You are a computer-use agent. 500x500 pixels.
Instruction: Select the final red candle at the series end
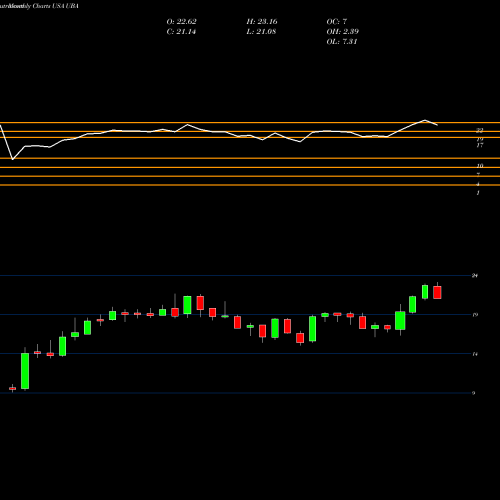pyautogui.click(x=437, y=292)
